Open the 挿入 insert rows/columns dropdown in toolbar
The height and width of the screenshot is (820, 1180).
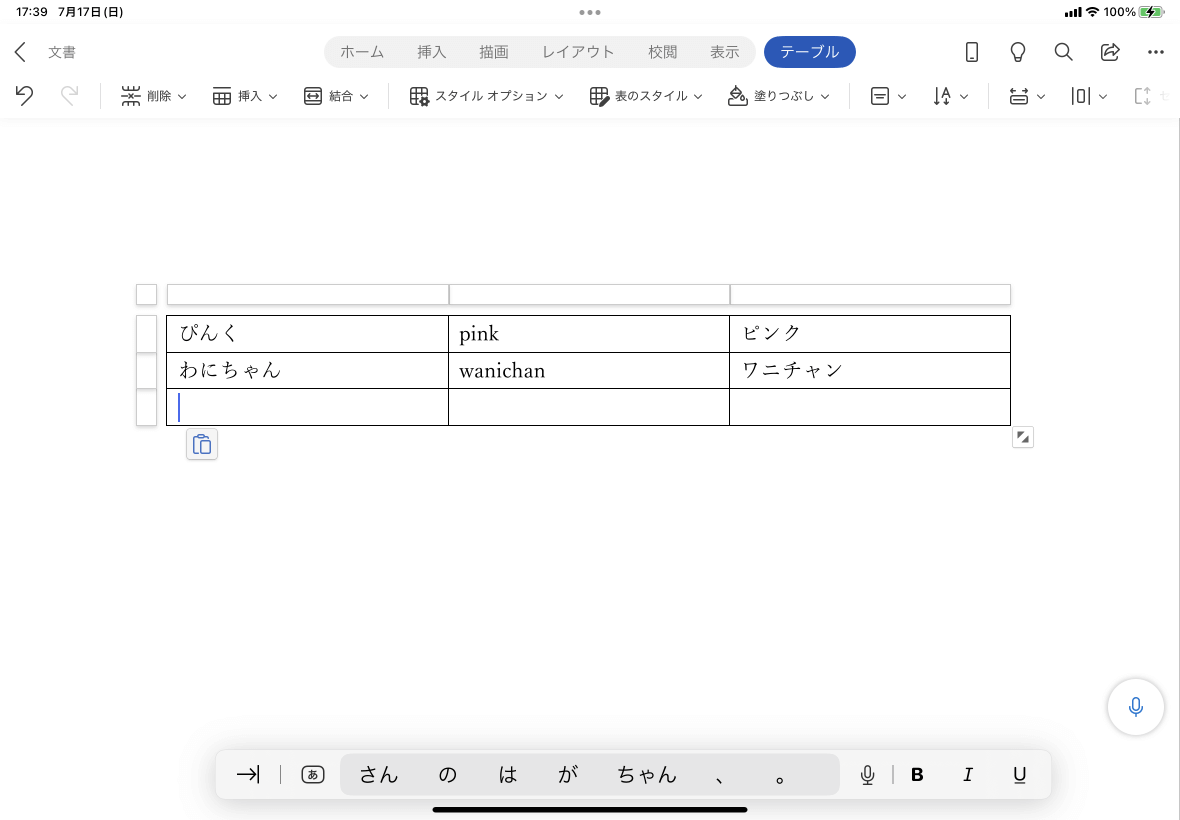245,96
